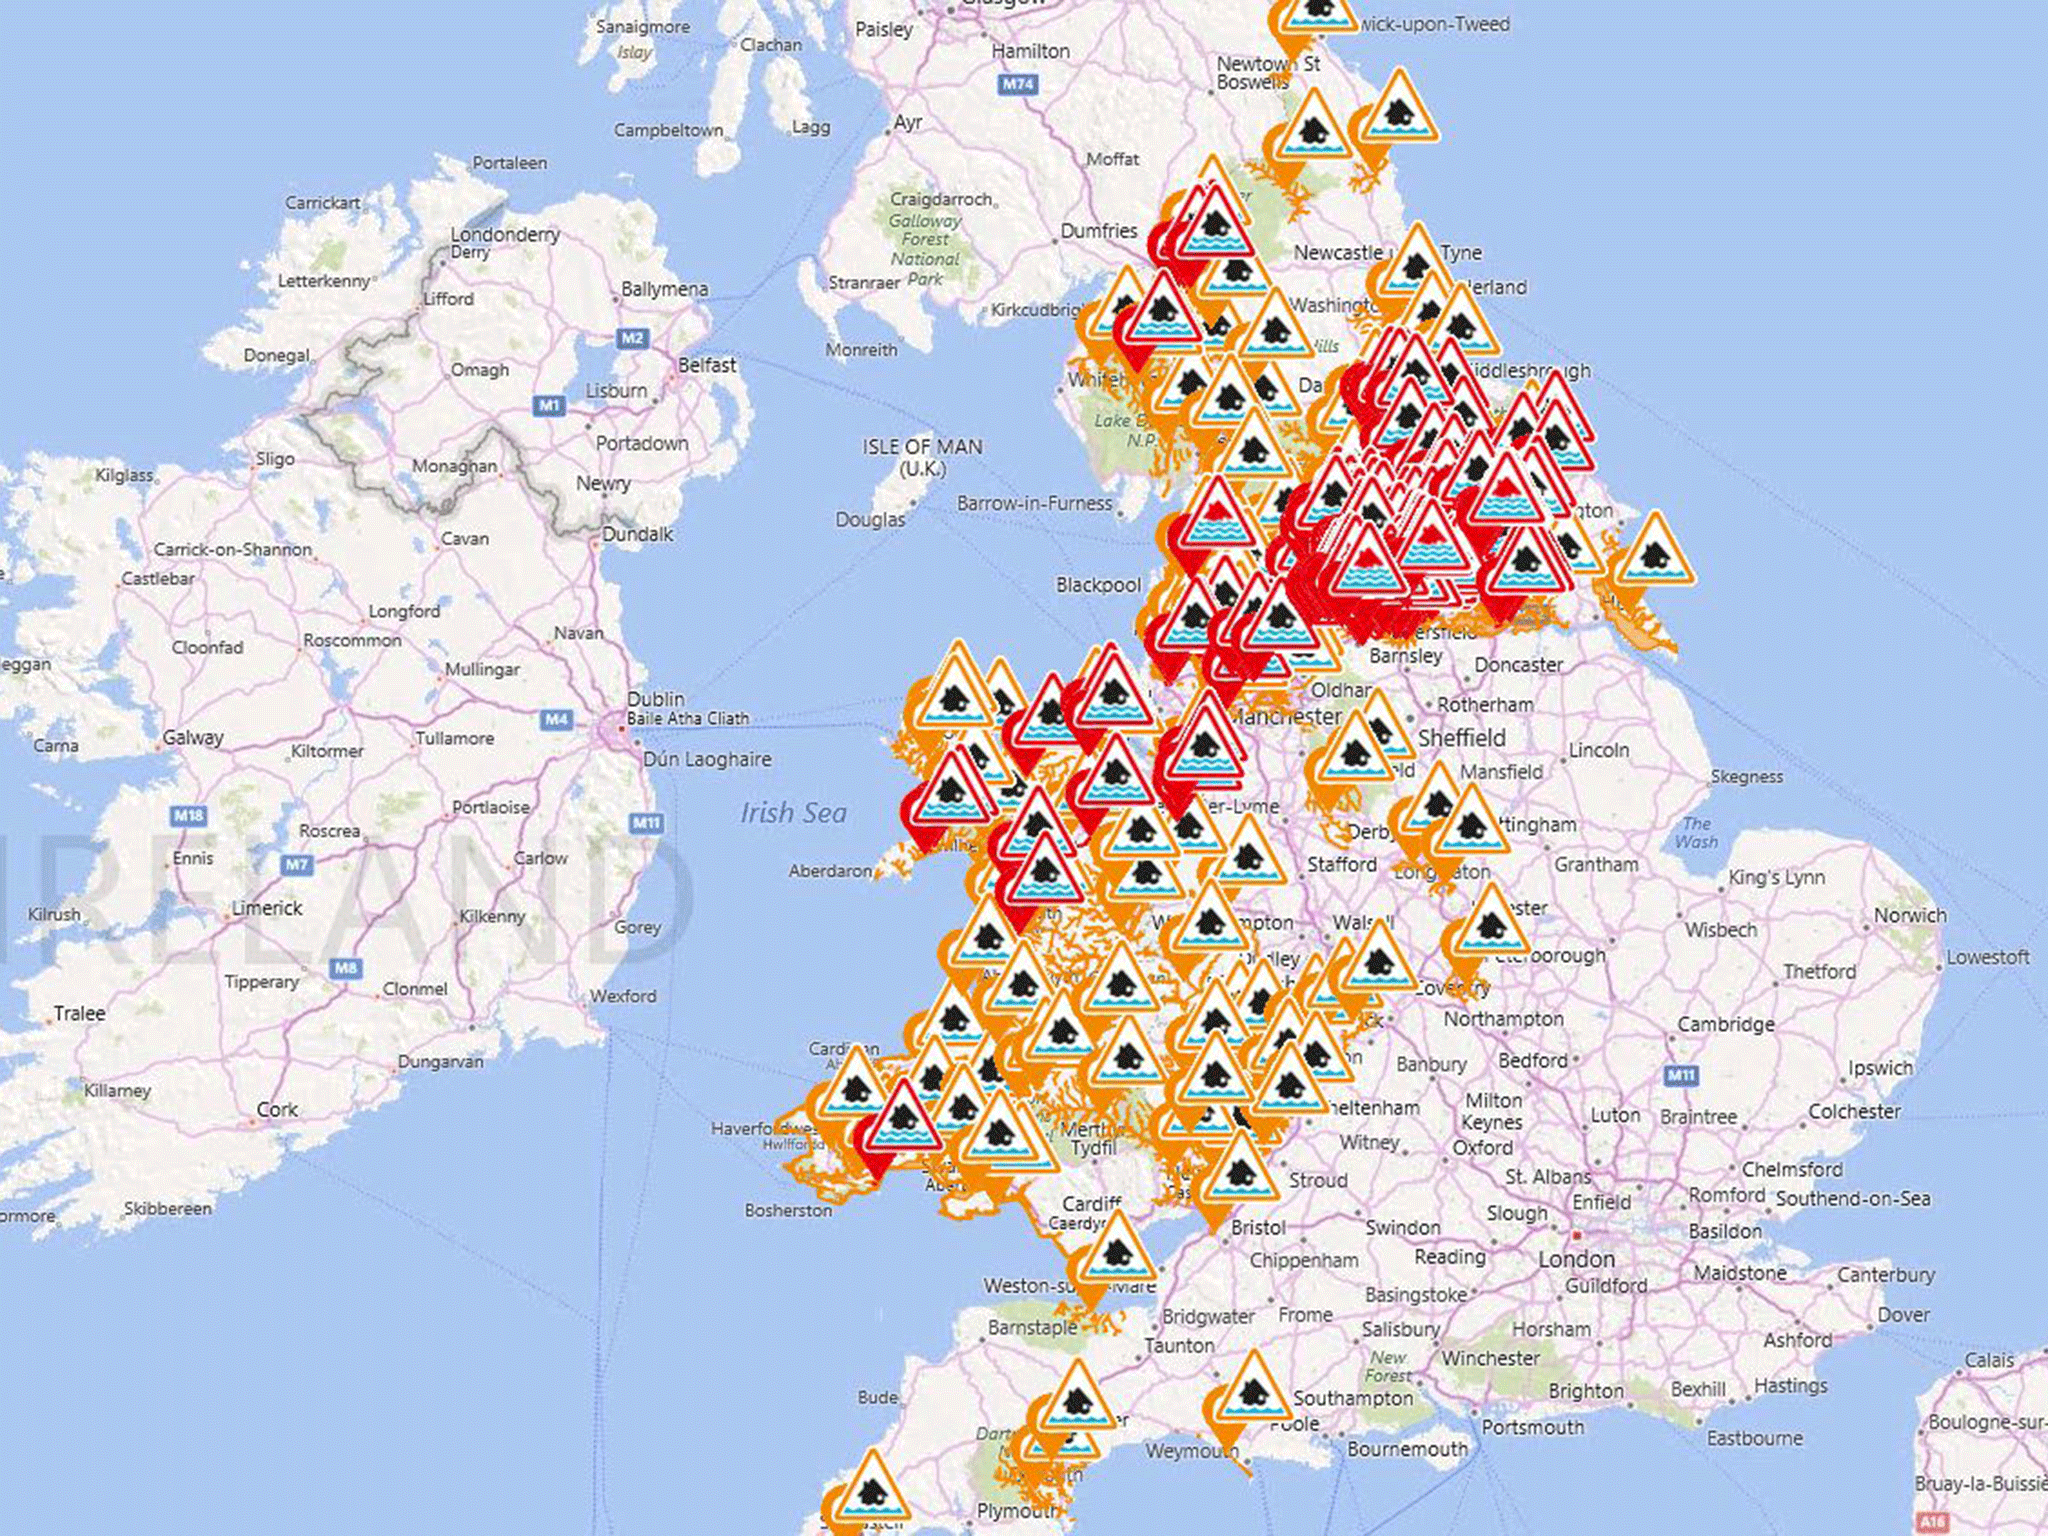2048x1536 pixels.
Task: Select the Sheffield city label
Action: point(1461,738)
